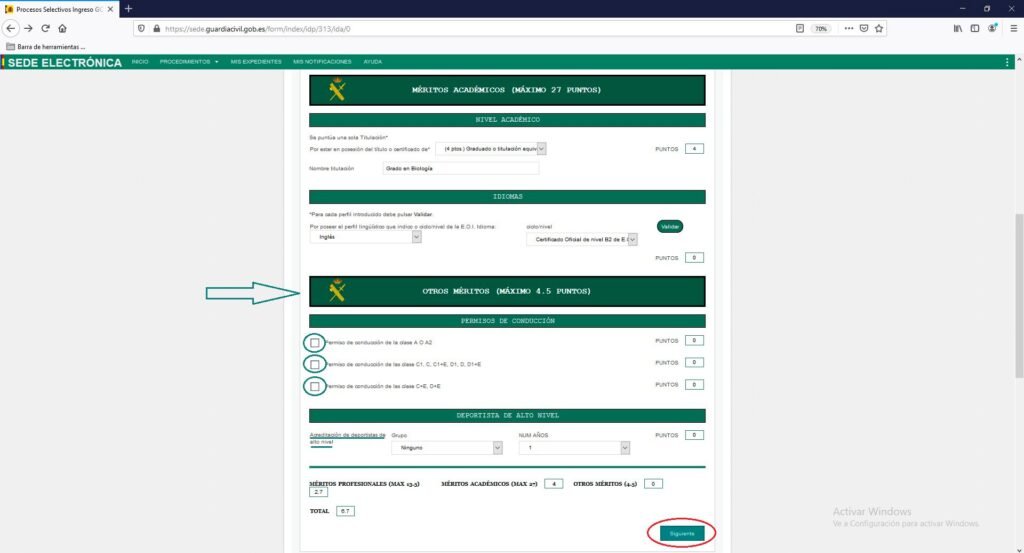Open page actions three-dot menu
Screen dimensions: 1024x553
click(x=848, y=29)
